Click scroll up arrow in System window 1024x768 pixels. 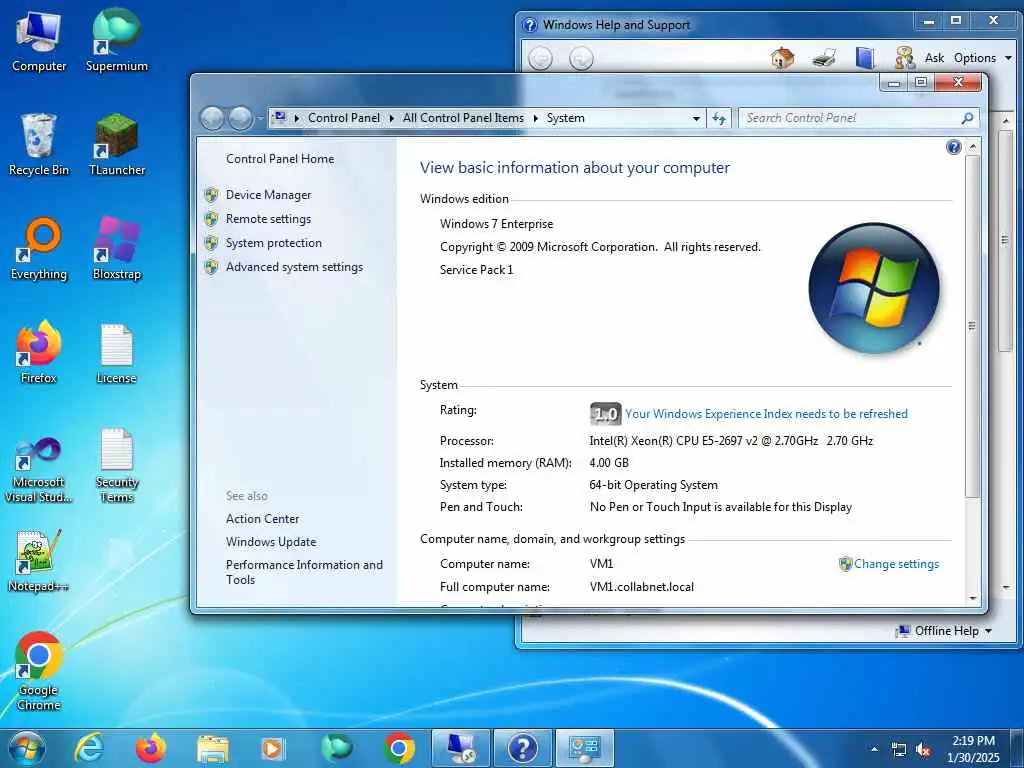point(972,147)
